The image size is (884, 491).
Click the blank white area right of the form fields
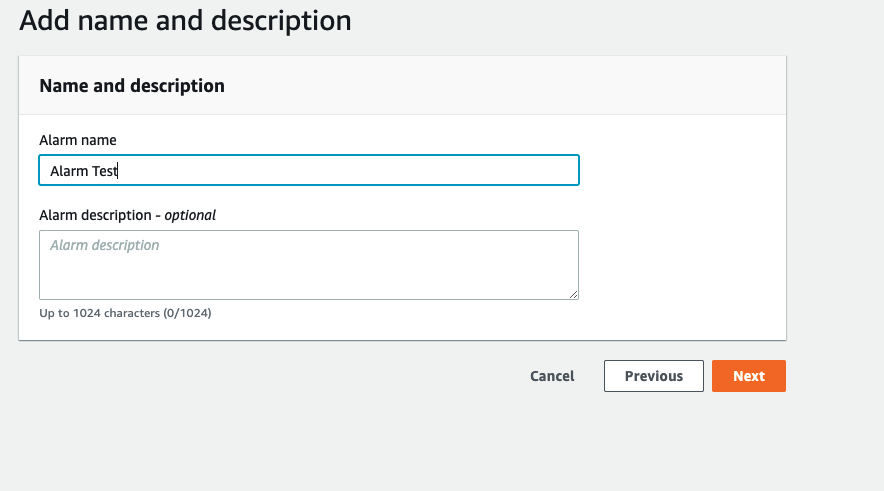point(680,230)
